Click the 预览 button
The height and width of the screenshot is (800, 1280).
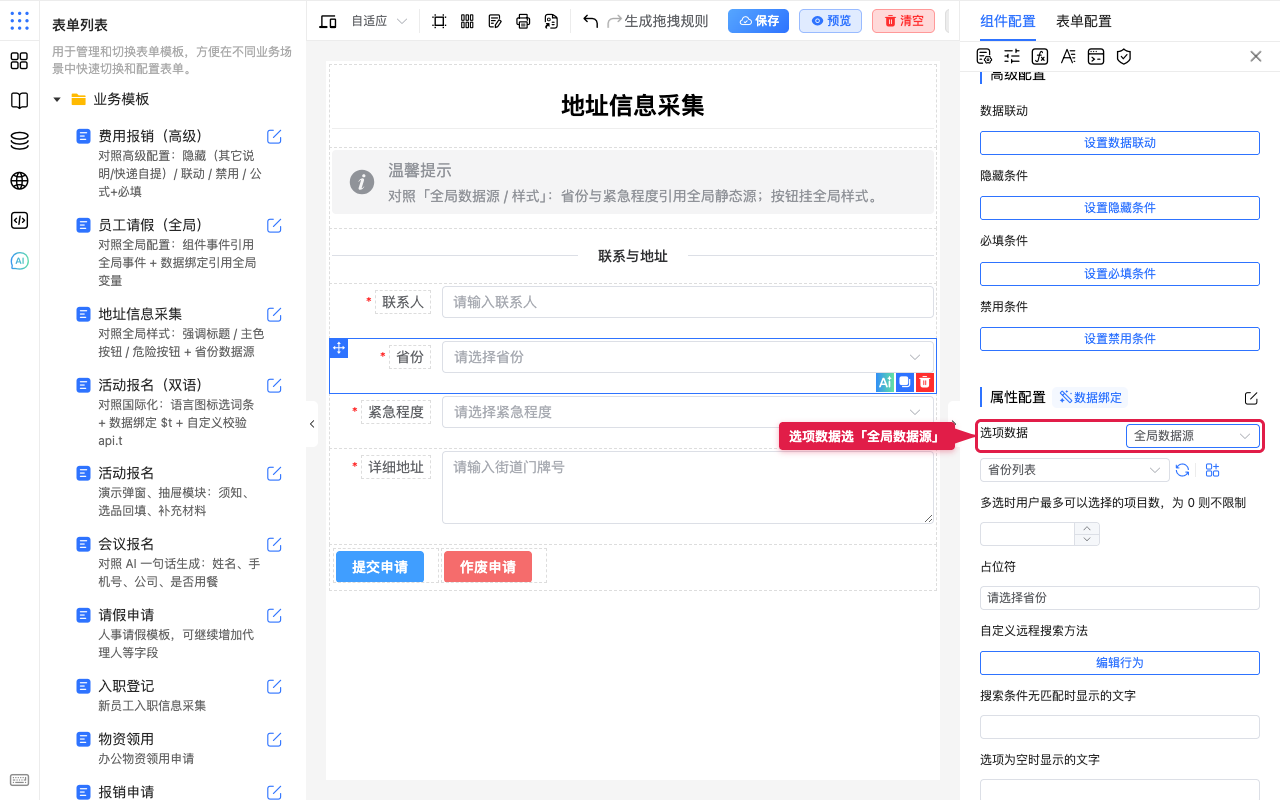(830, 21)
